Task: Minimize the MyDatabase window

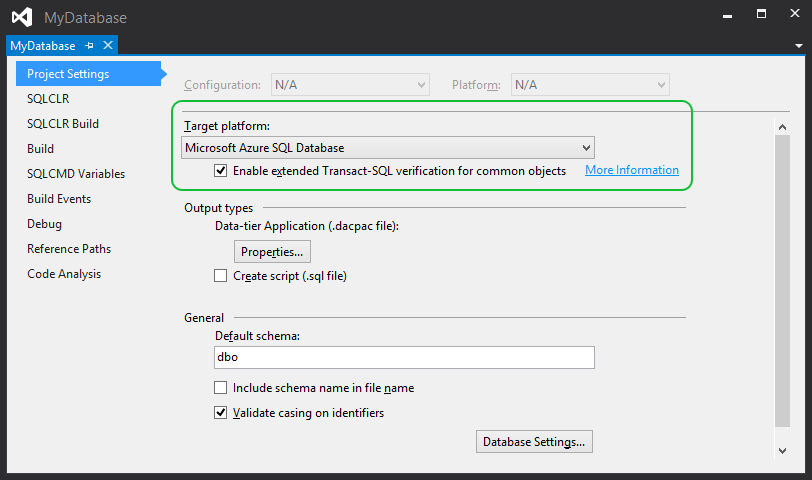Action: coord(728,16)
